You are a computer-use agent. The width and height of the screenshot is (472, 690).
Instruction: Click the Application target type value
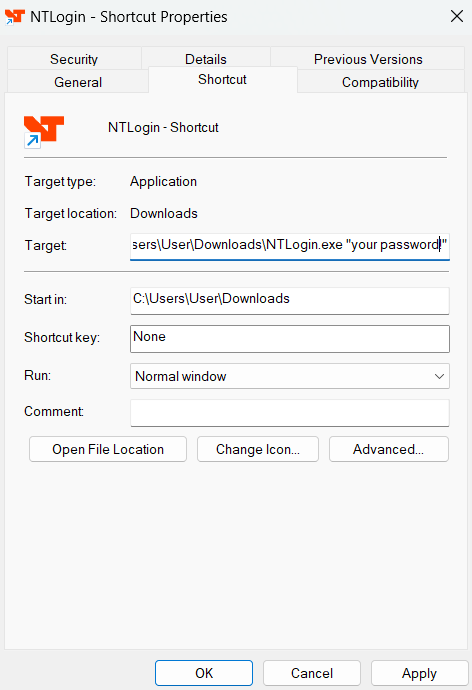(x=163, y=182)
